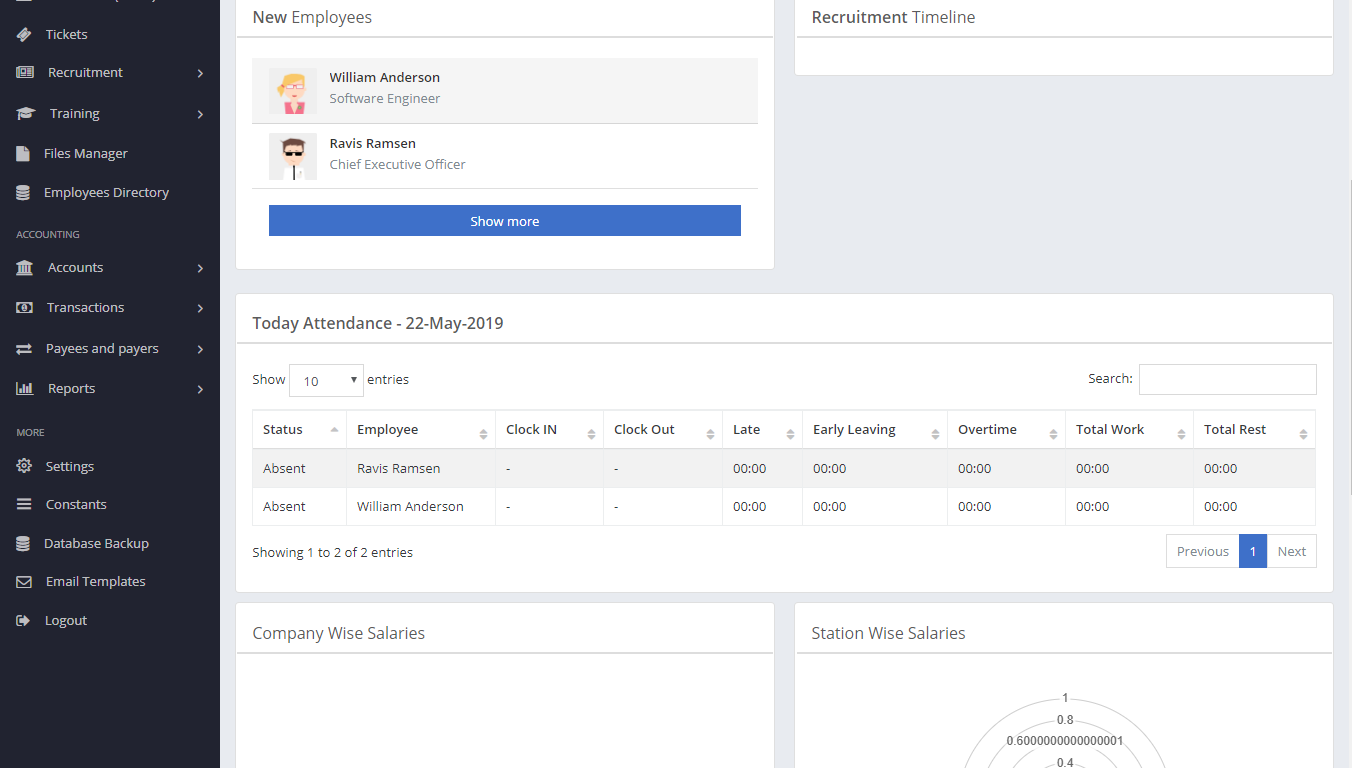Click the Logout exit icon

click(x=24, y=621)
